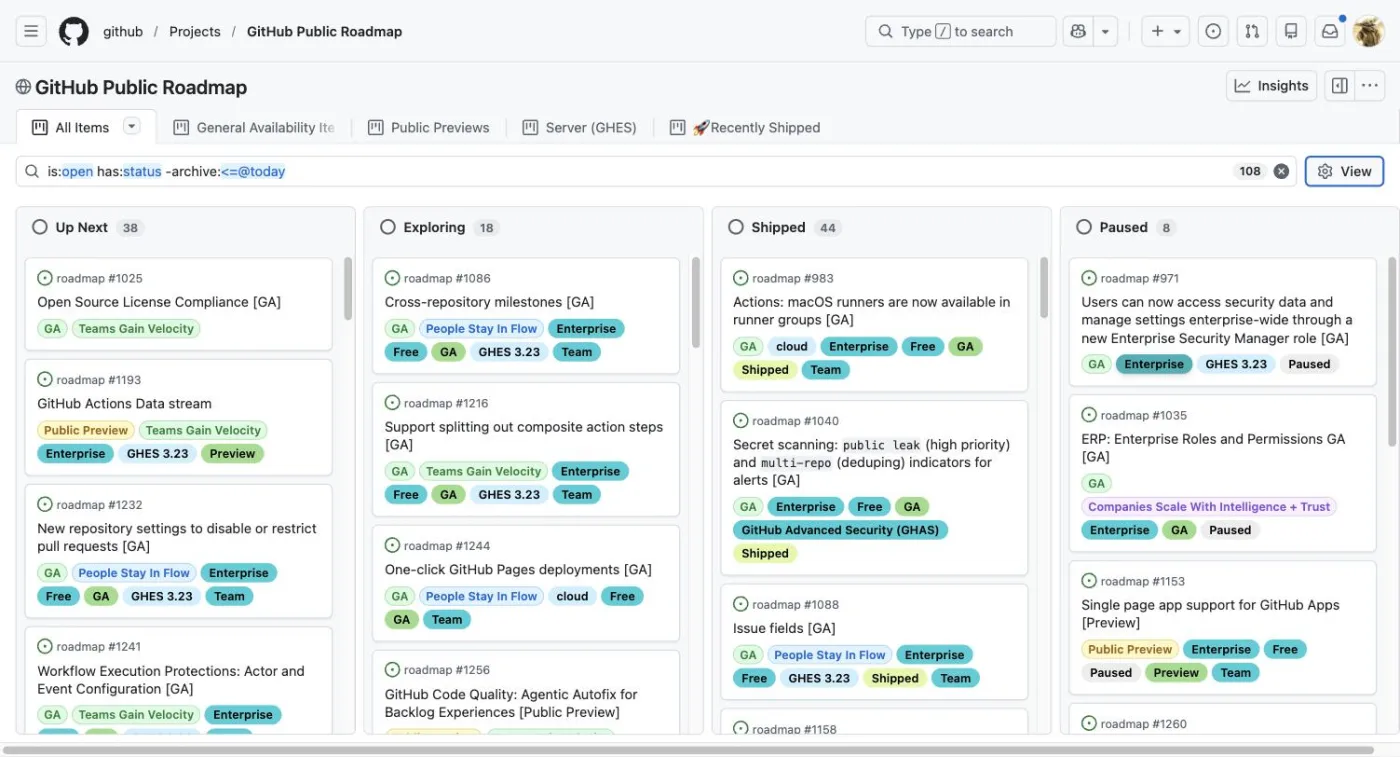The image size is (1400, 757).
Task: Click the Paused column status circle
Action: (x=1084, y=227)
